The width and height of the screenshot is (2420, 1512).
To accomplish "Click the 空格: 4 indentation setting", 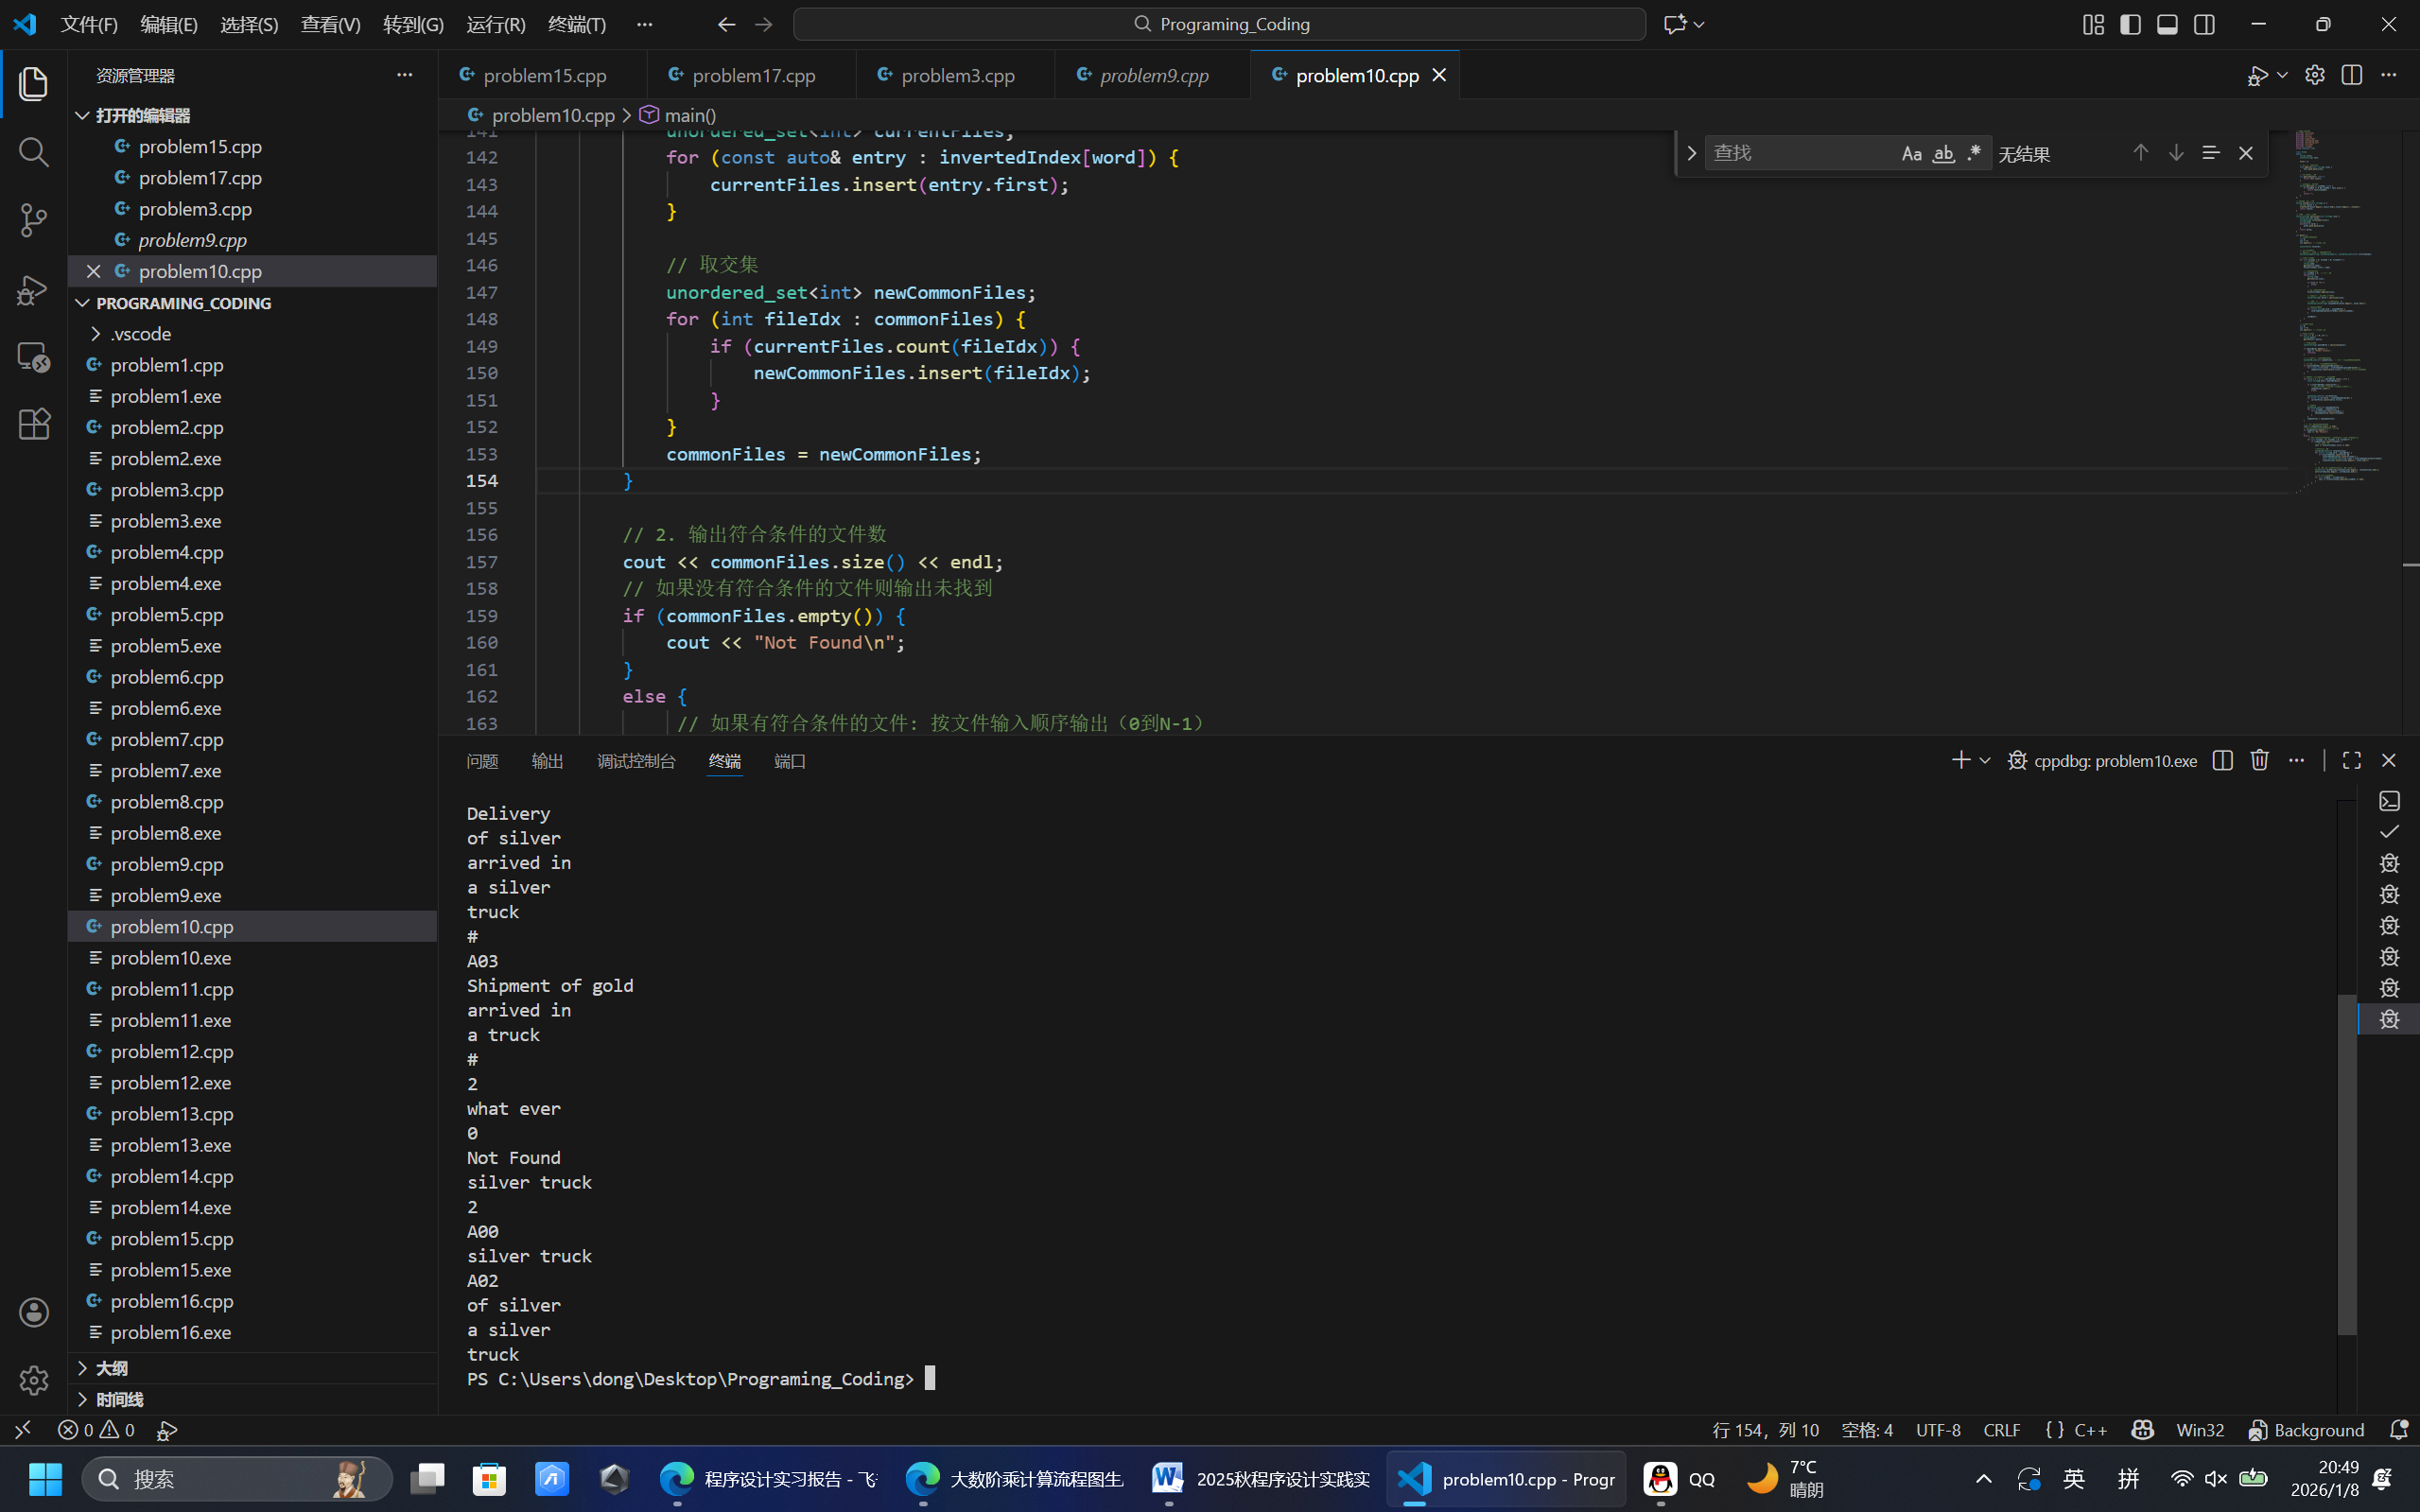I will pyautogui.click(x=1866, y=1430).
